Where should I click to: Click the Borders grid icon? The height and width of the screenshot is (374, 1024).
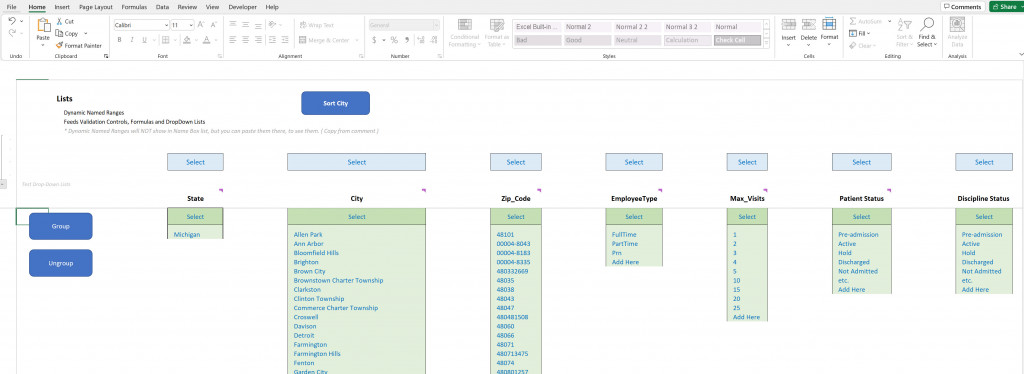[x=165, y=40]
